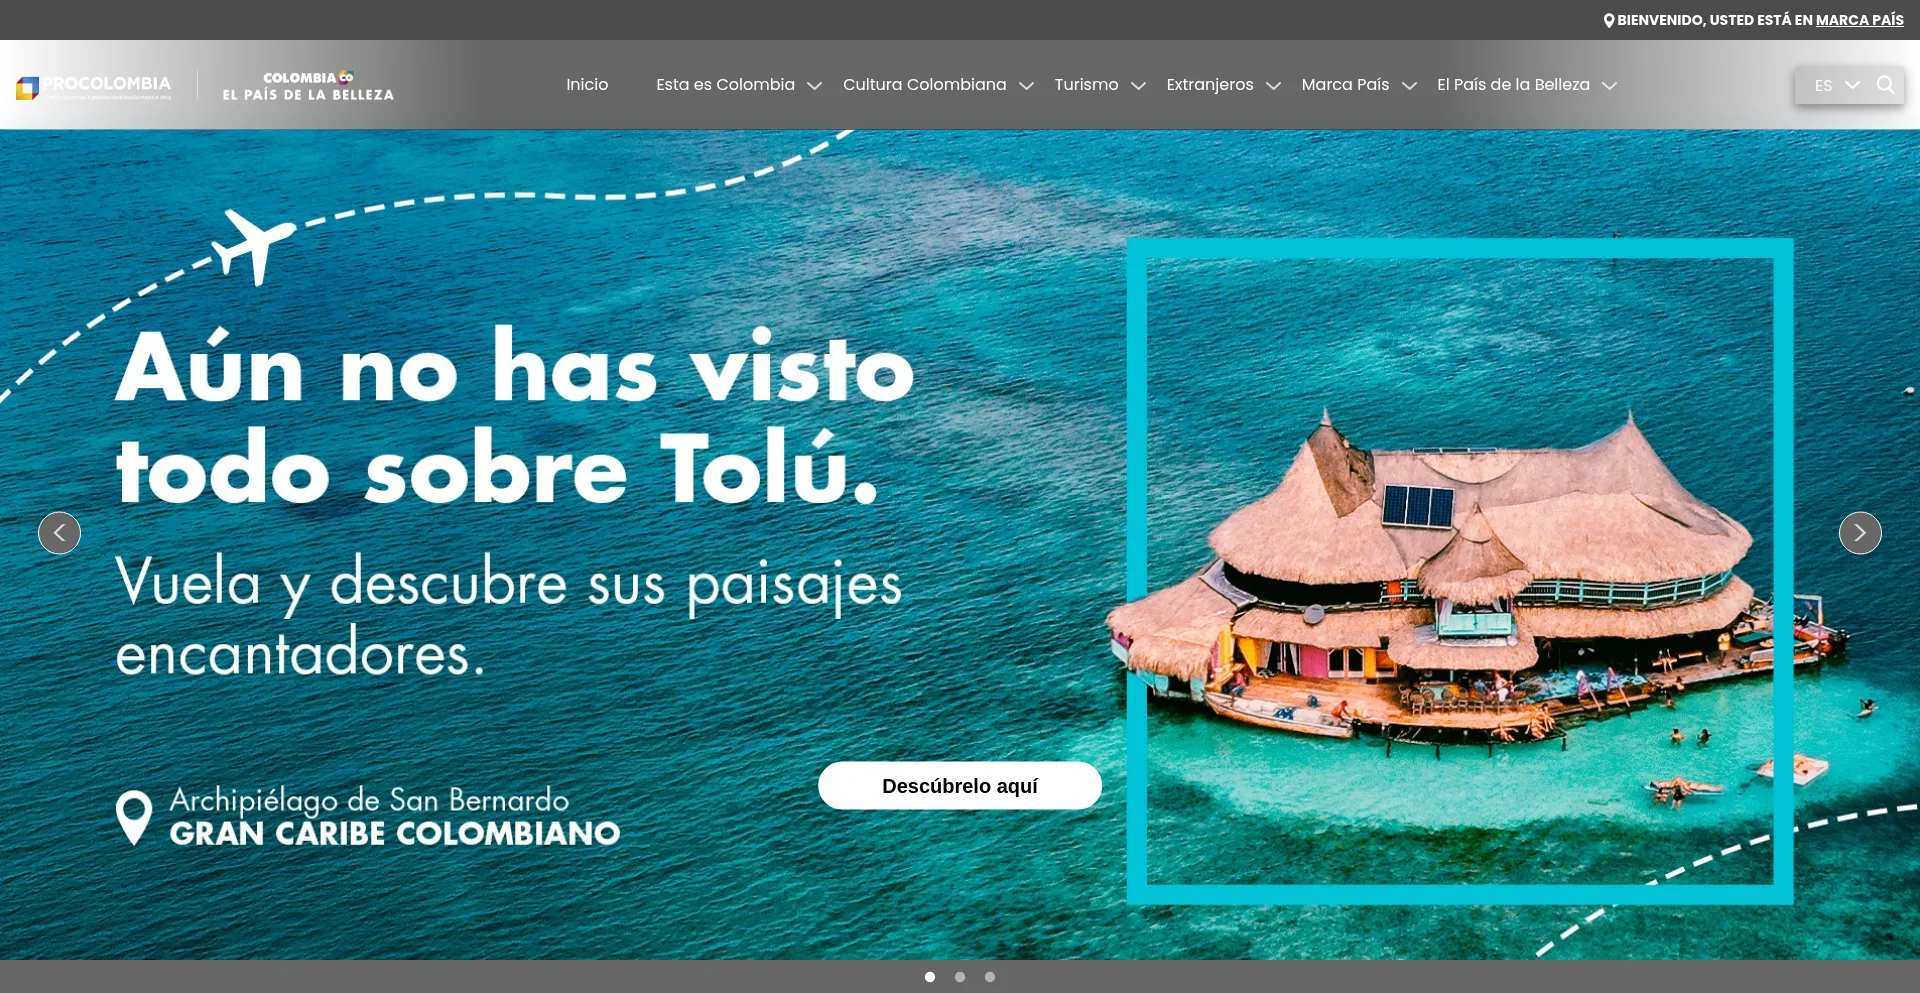Select the third carousel dot
Screen dimensions: 1920x993
(x=991, y=977)
